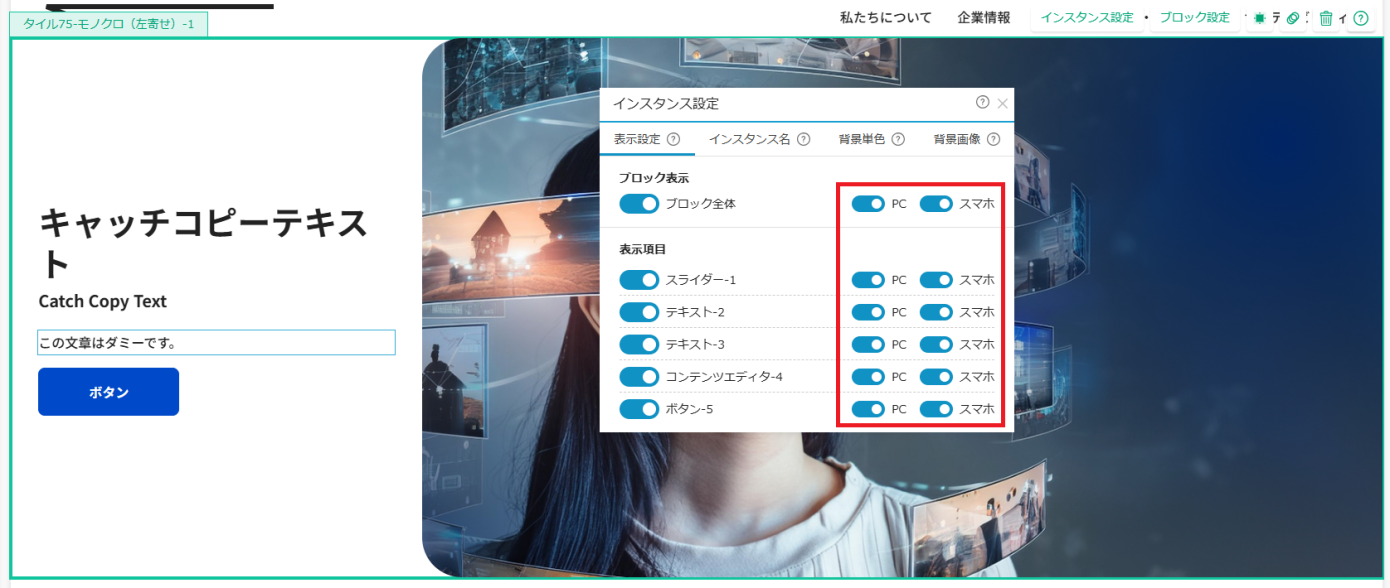
Task: Click the blue ボタン button
Action: (x=108, y=391)
